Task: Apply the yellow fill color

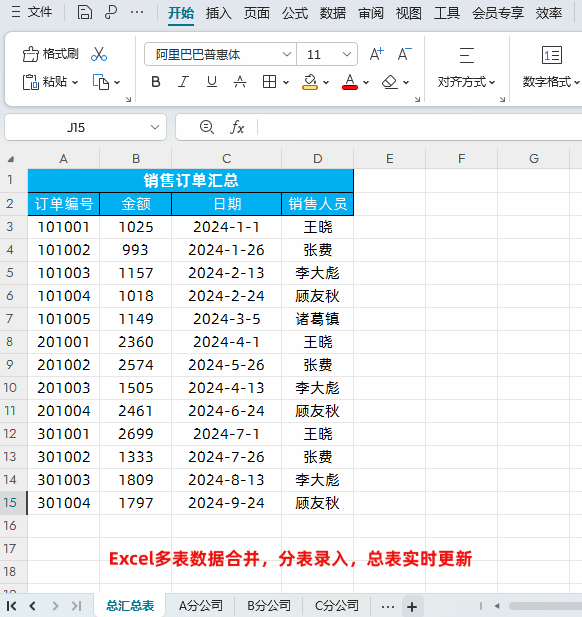Action: (310, 82)
